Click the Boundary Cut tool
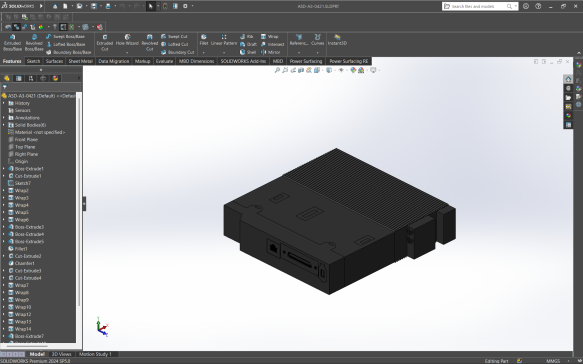Image resolution: width=583 pixels, height=364 pixels. pyautogui.click(x=177, y=52)
